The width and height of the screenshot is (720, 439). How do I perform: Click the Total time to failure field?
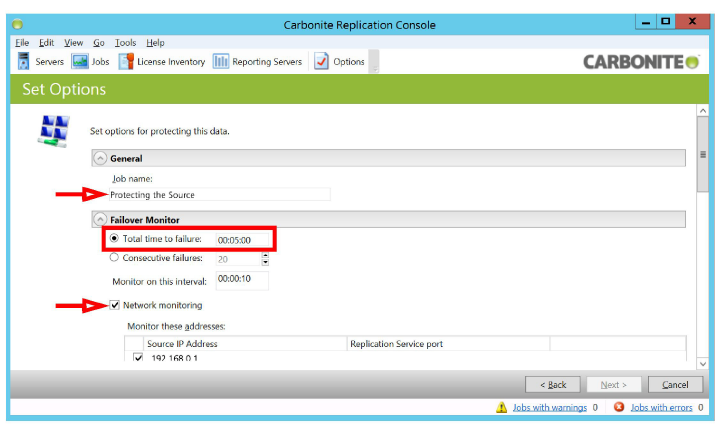(x=242, y=240)
